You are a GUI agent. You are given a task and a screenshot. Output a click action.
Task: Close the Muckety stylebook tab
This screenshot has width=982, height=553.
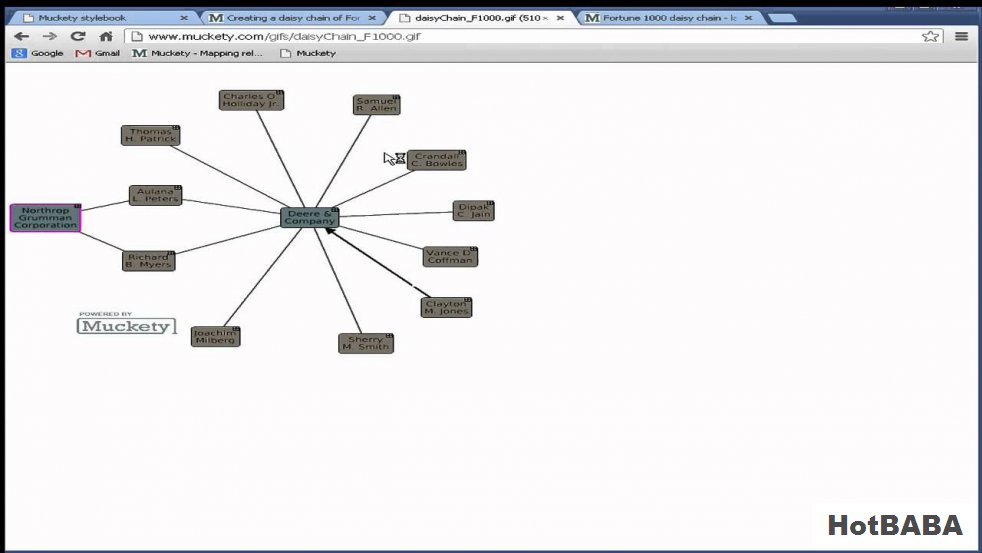184,18
